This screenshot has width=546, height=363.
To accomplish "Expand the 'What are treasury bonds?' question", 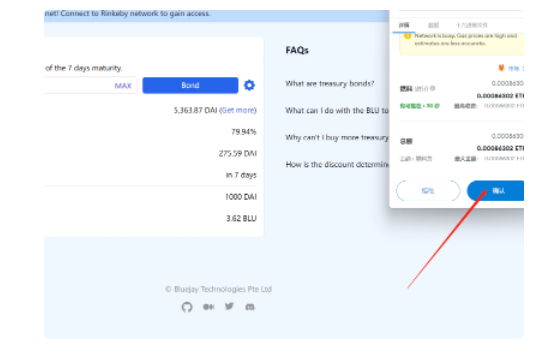I will (x=329, y=84).
